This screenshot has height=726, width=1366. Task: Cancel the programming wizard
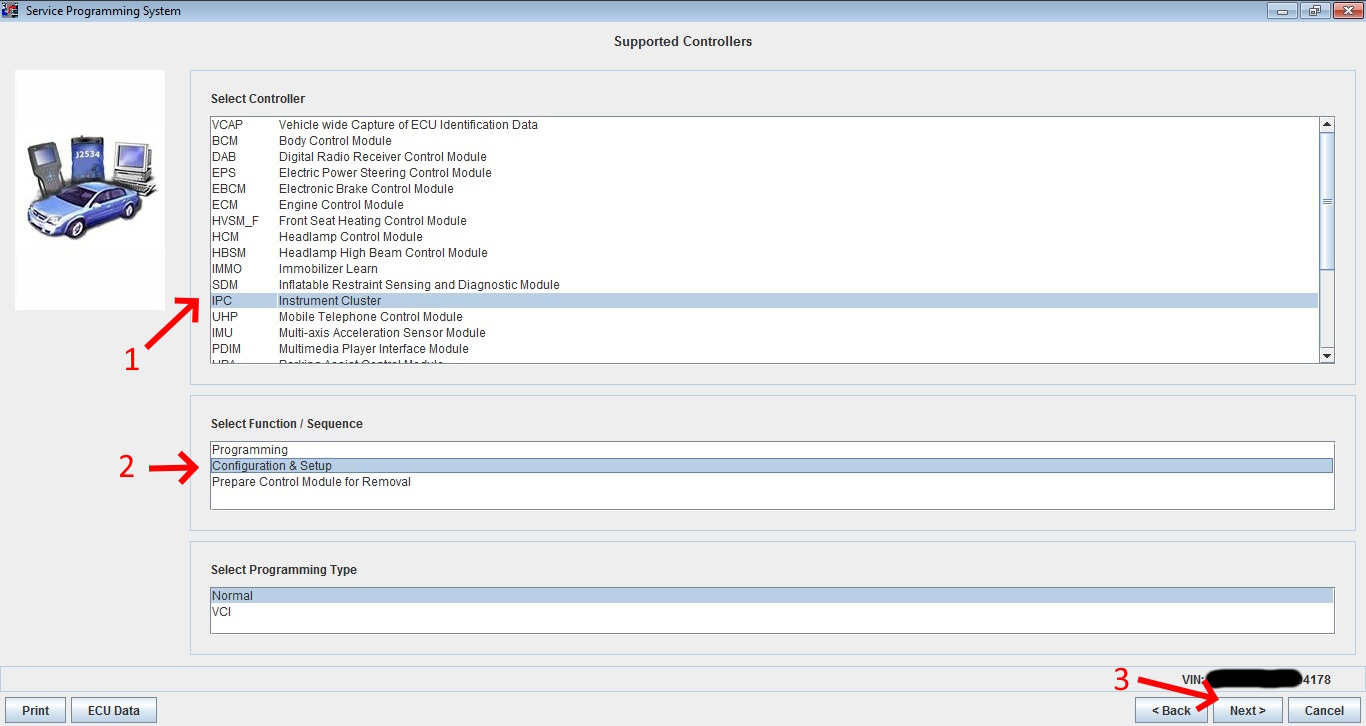[x=1324, y=710]
